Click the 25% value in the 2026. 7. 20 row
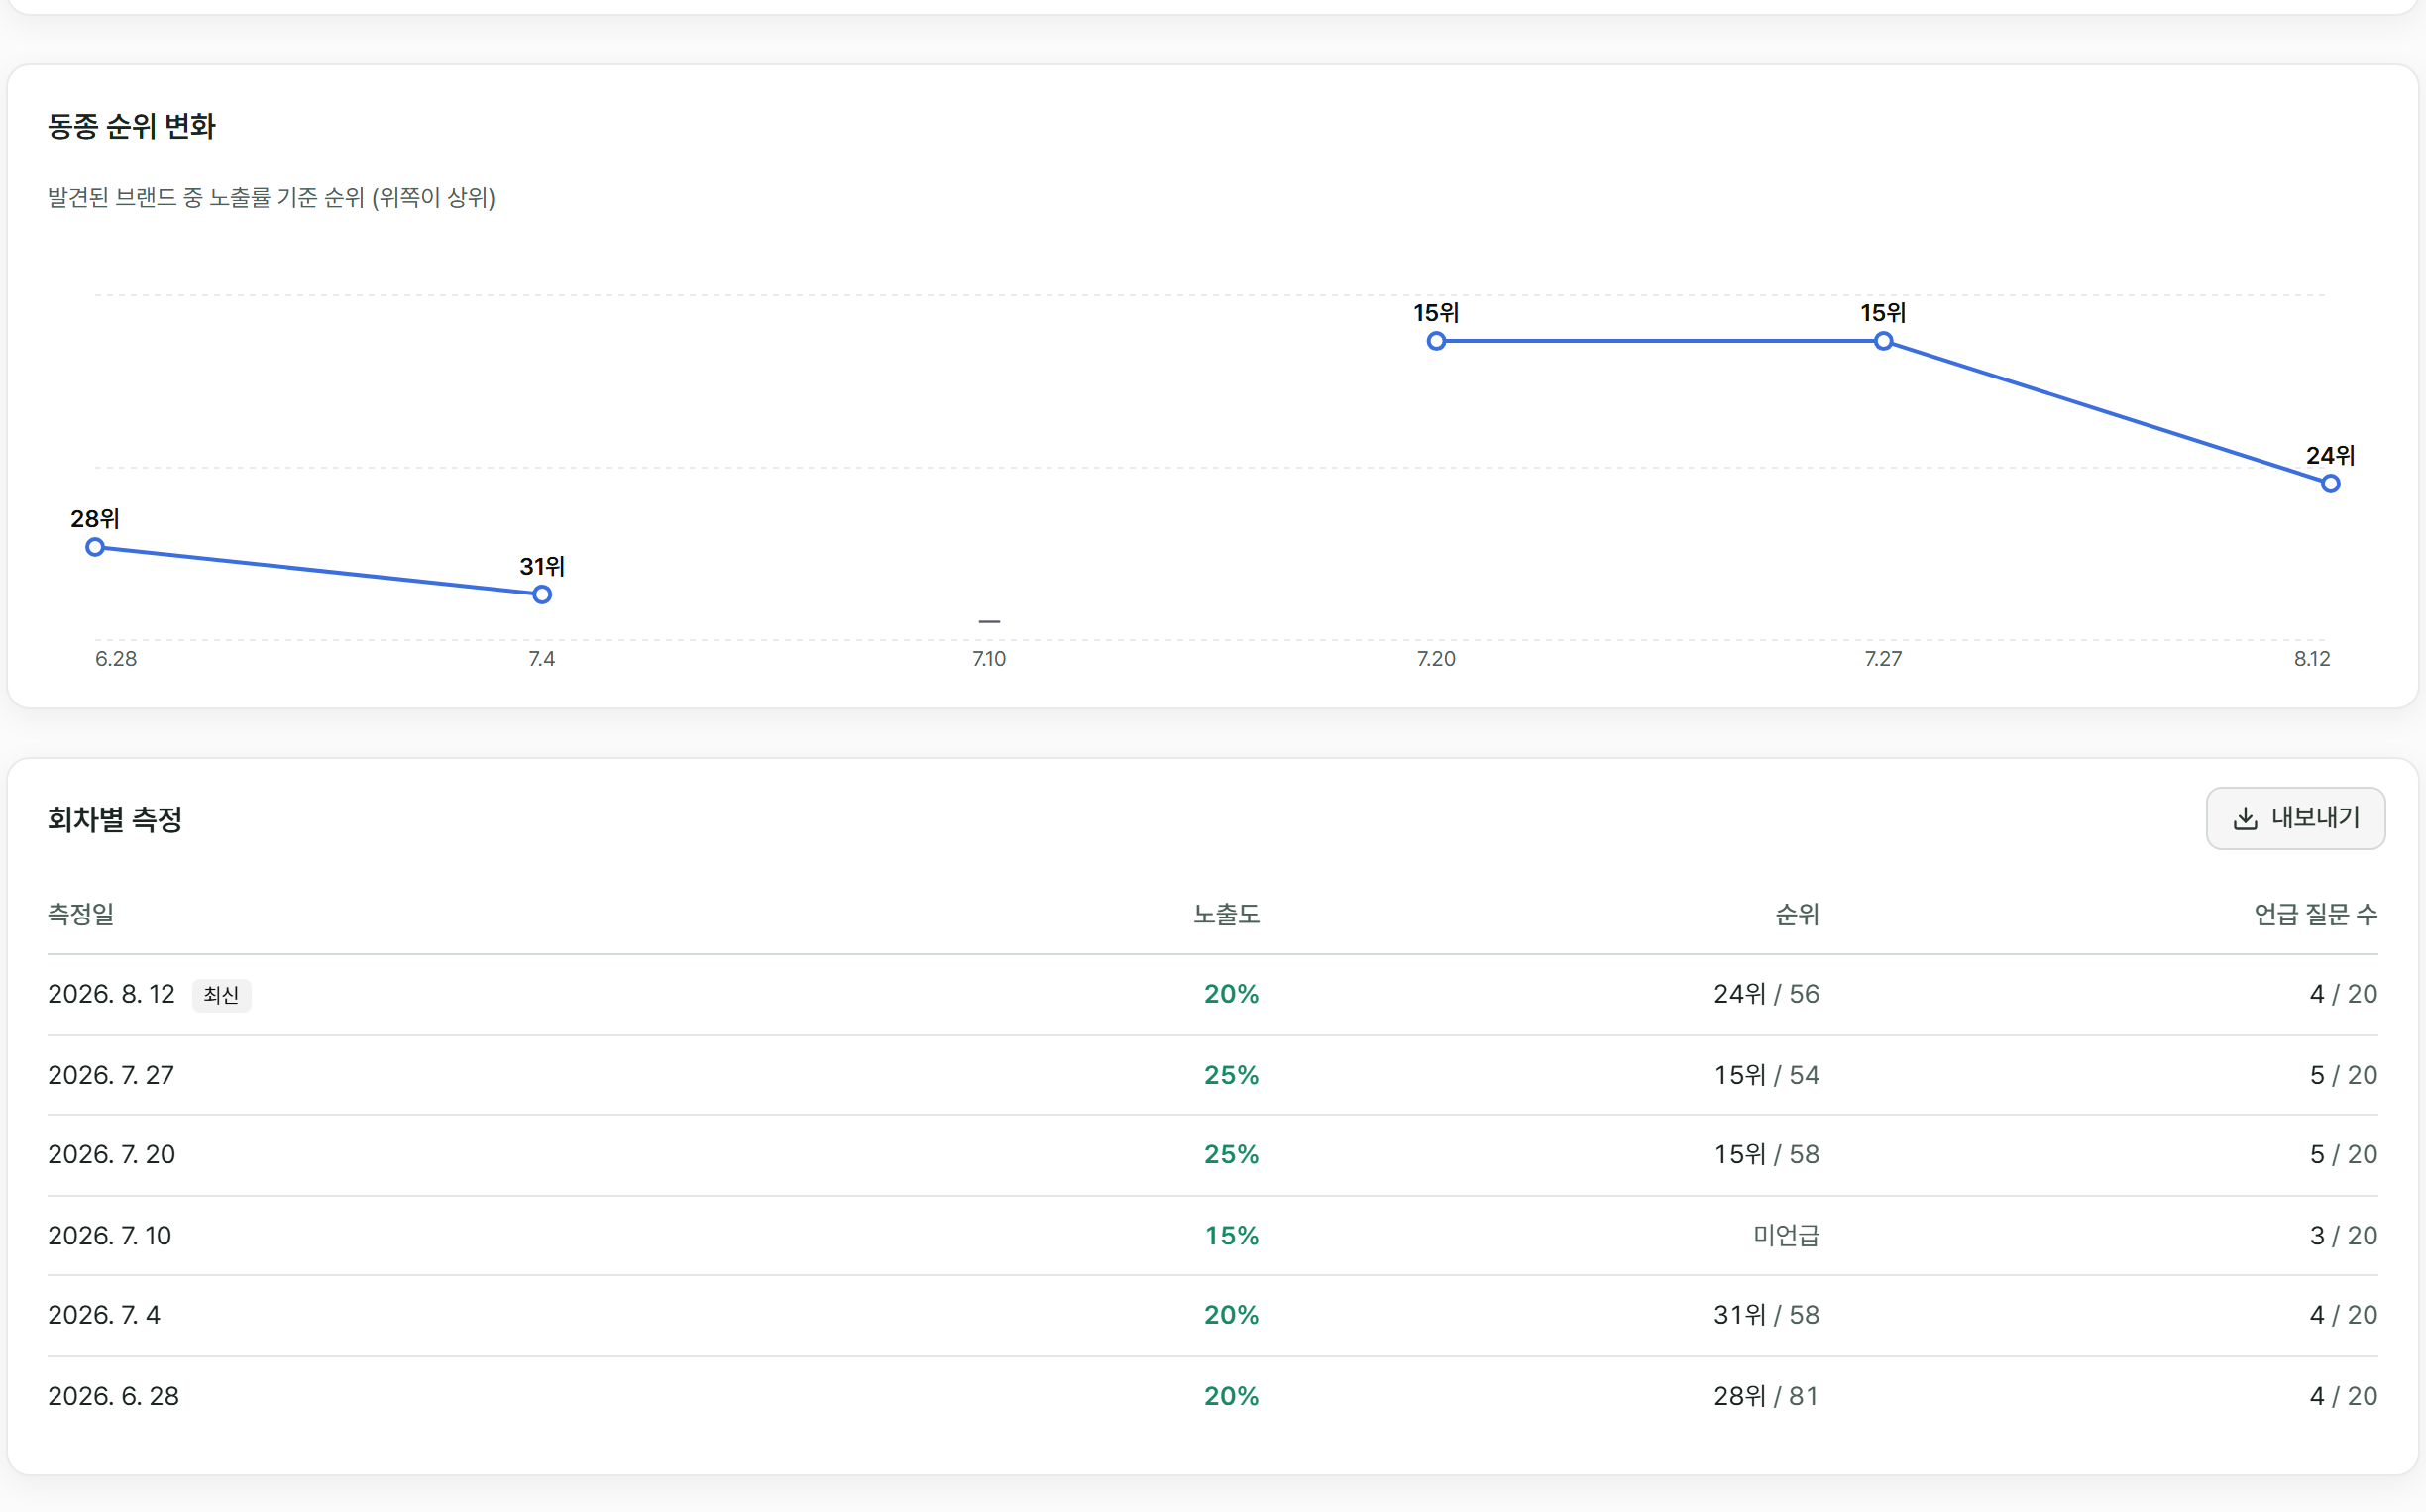The image size is (2426, 1512). pyautogui.click(x=1232, y=1154)
